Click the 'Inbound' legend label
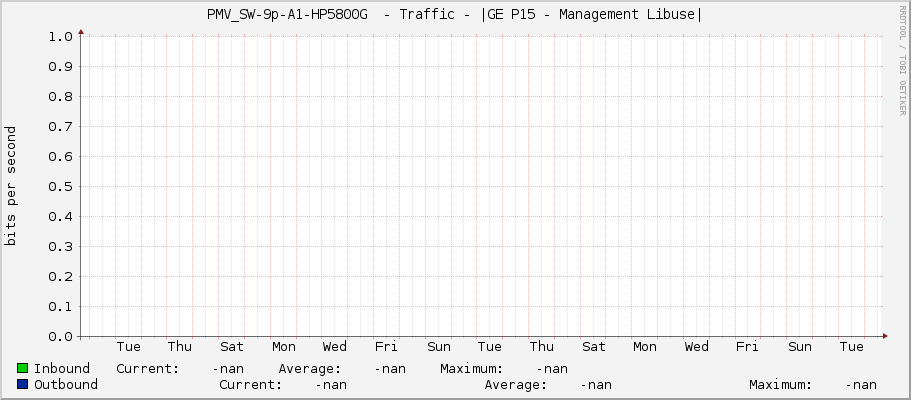911x400 pixels. (62, 369)
